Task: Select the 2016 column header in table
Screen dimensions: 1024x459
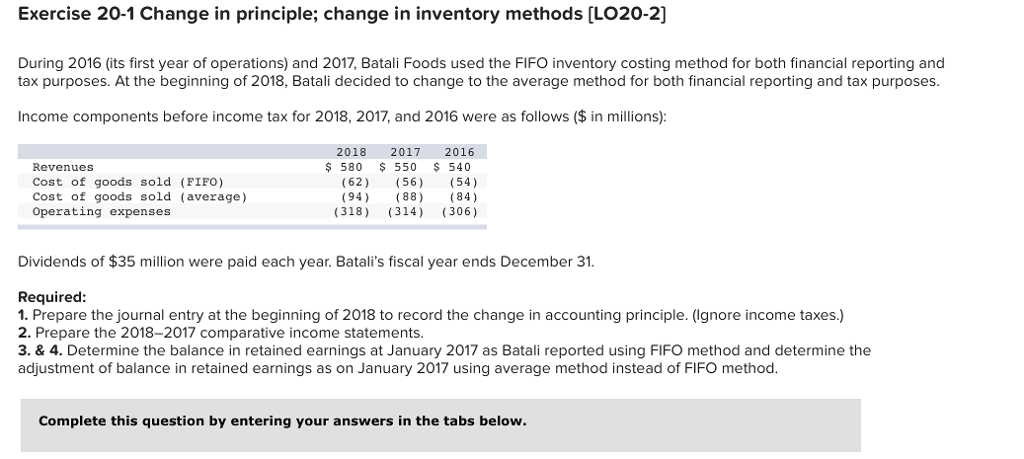Action: point(460,152)
